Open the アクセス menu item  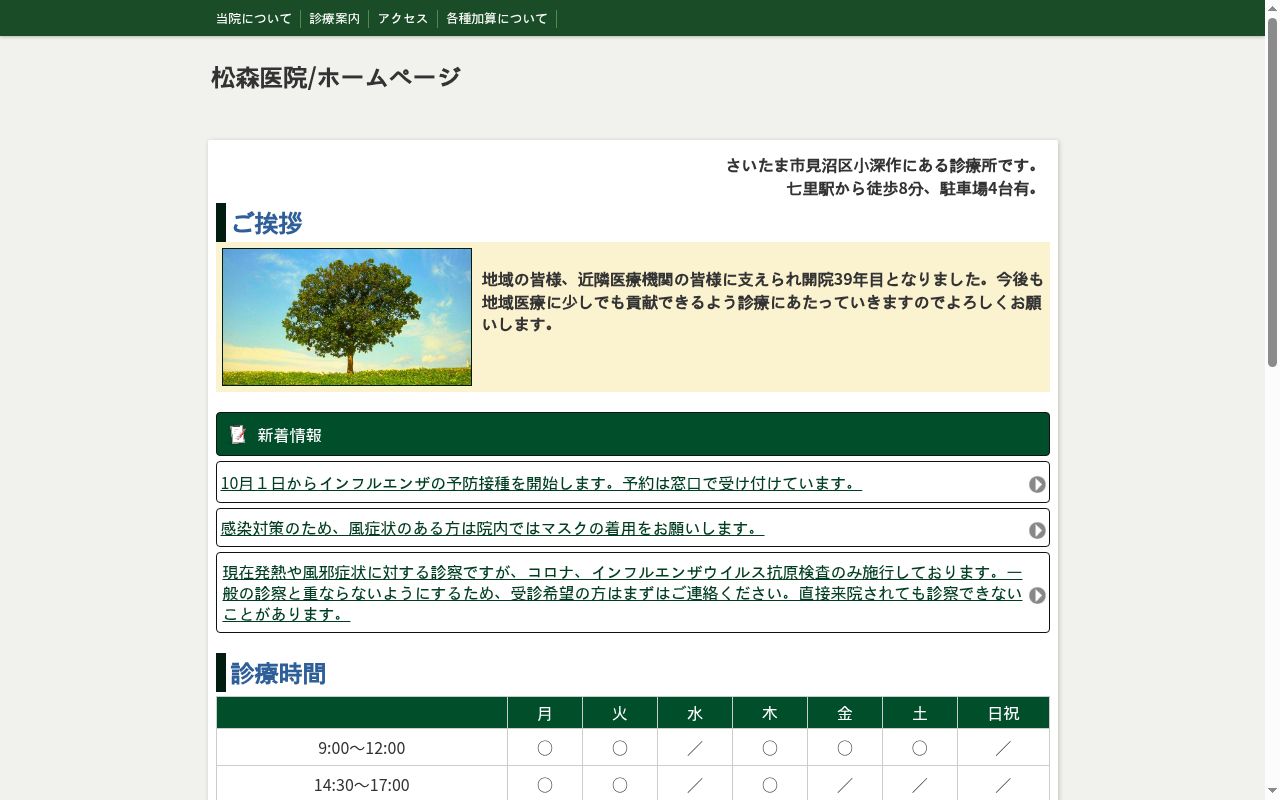tap(403, 18)
